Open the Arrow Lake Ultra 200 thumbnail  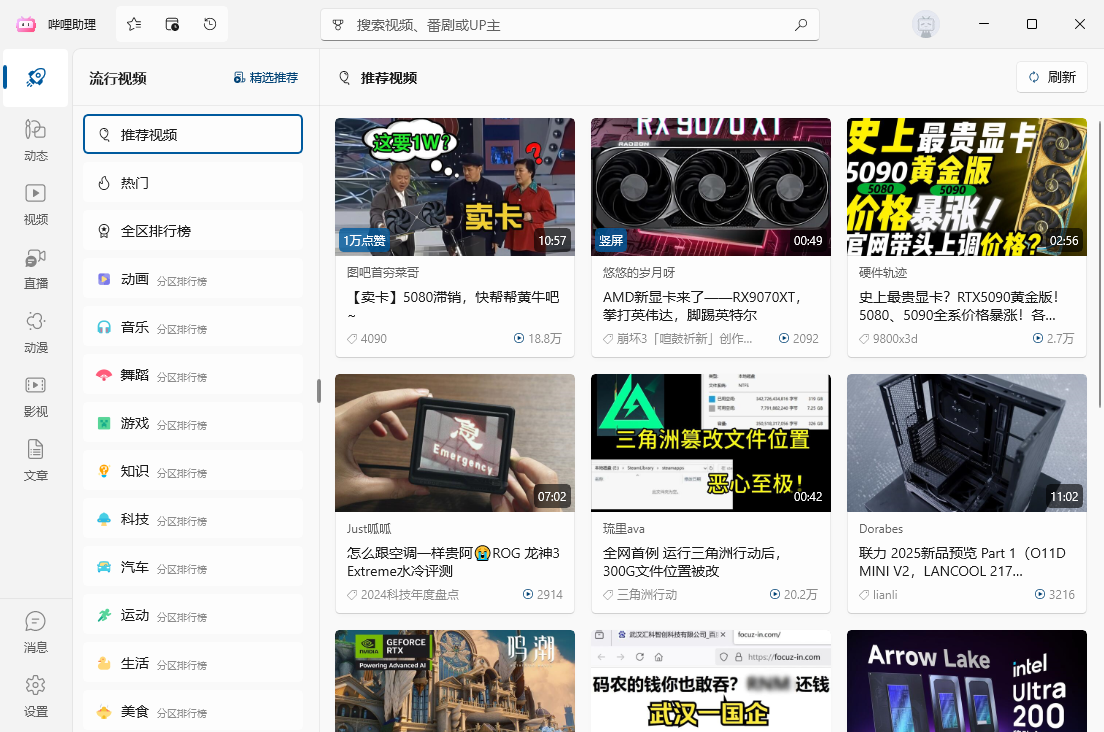pos(967,681)
